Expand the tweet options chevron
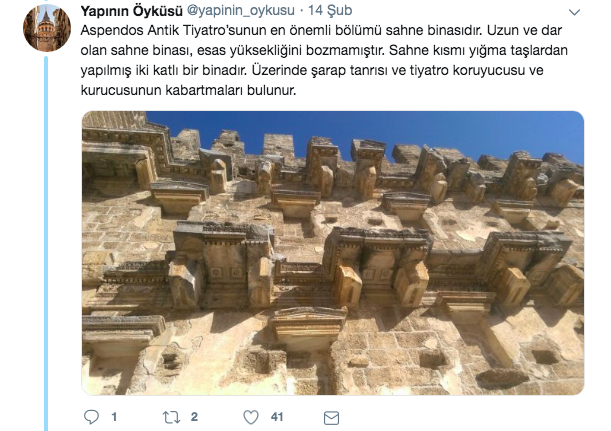Viewport: 611px width, 431px height. tap(574, 12)
